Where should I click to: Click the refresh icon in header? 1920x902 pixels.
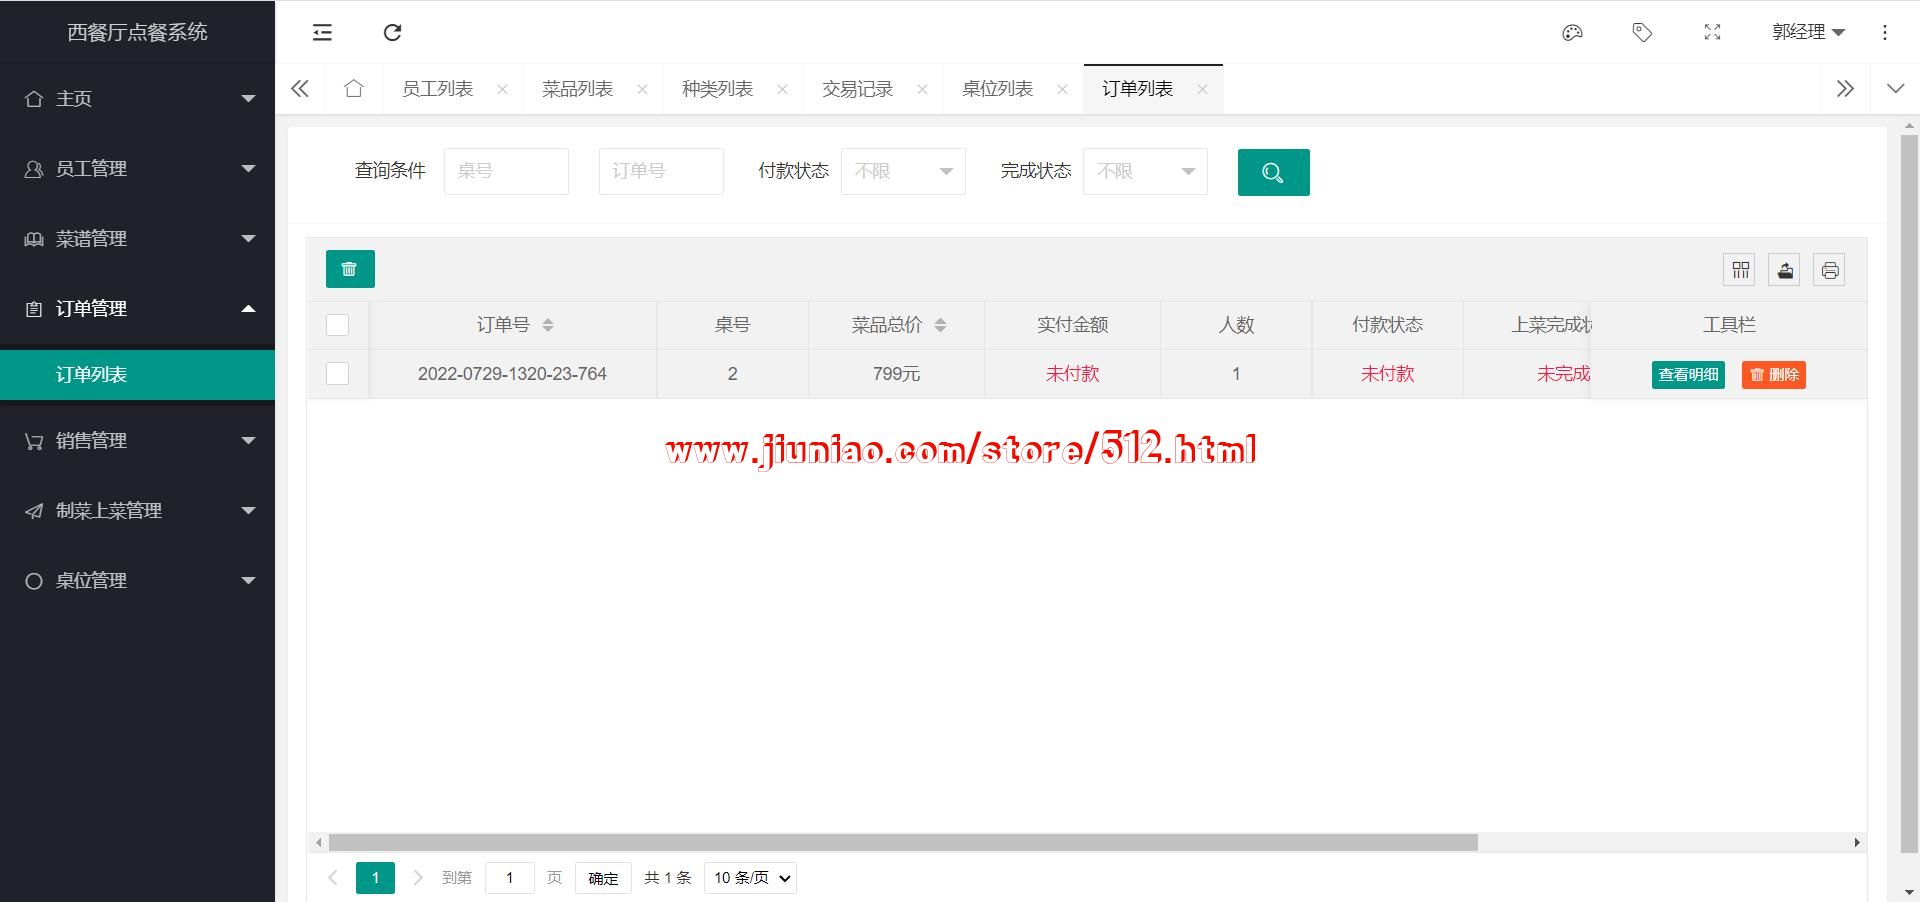point(392,33)
